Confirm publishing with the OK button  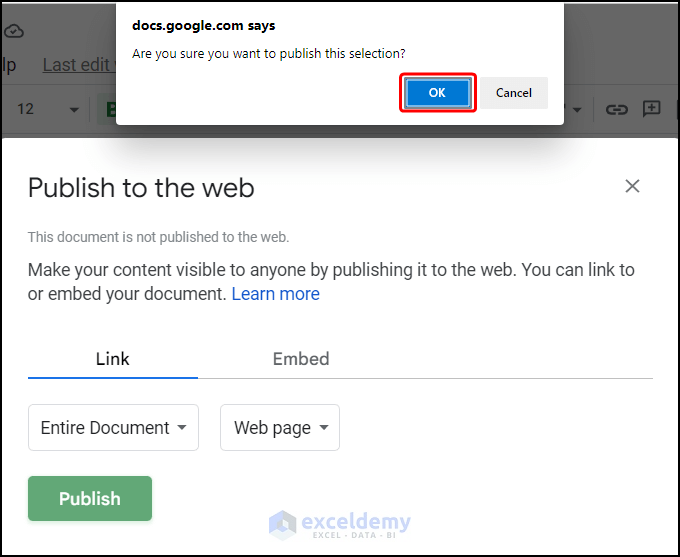(x=438, y=93)
